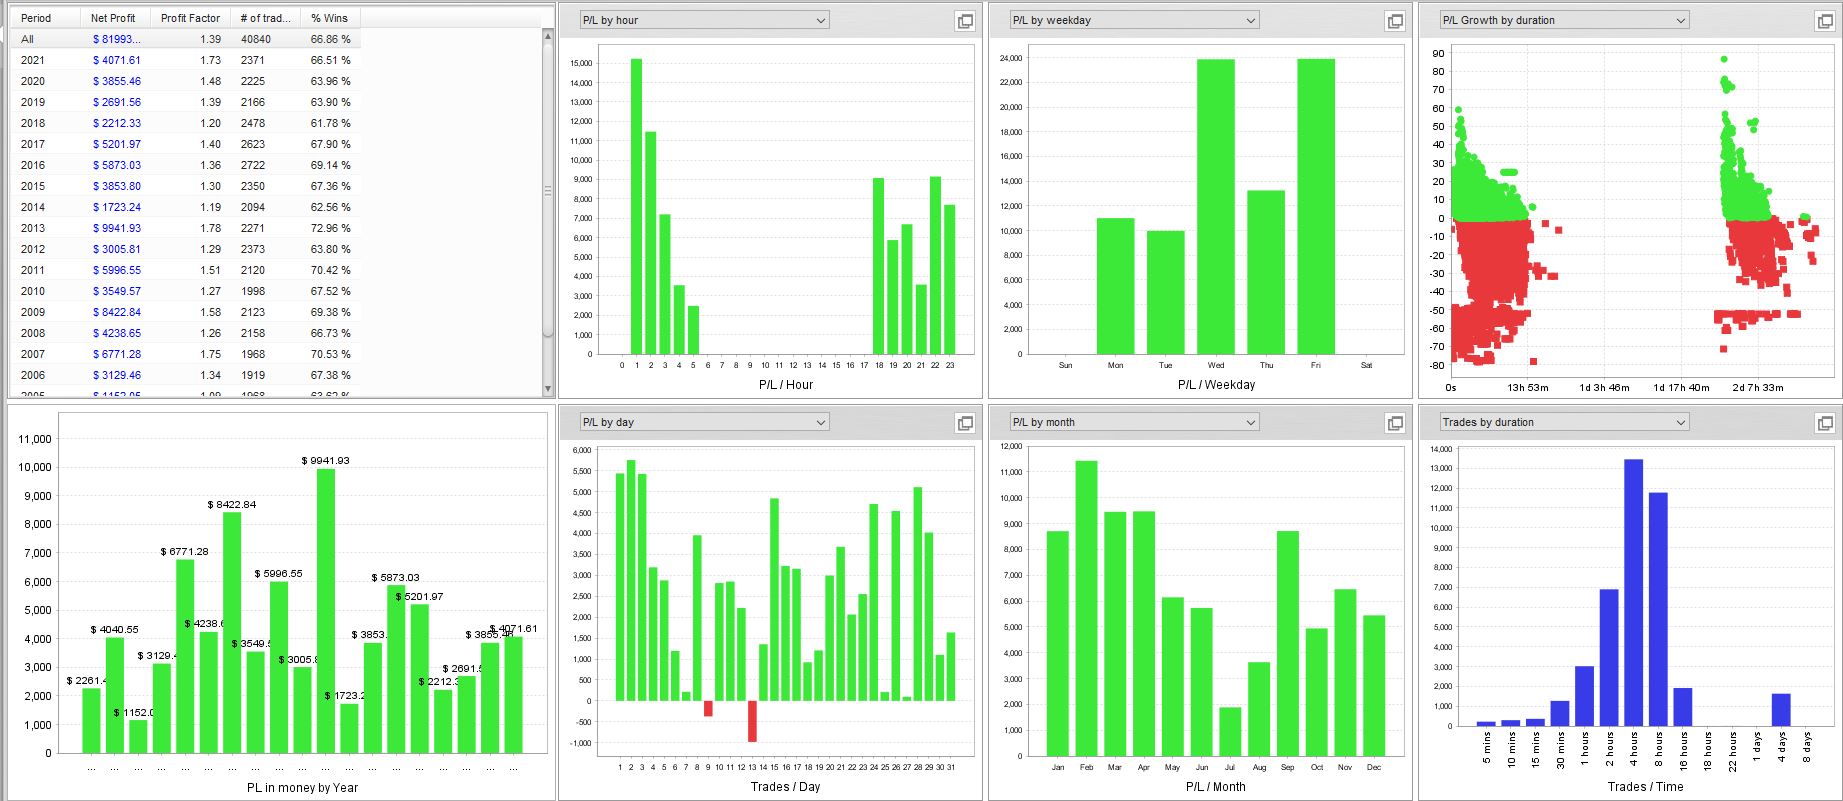
Task: Open P/L Growth by duration dropdown
Action: pos(1564,20)
